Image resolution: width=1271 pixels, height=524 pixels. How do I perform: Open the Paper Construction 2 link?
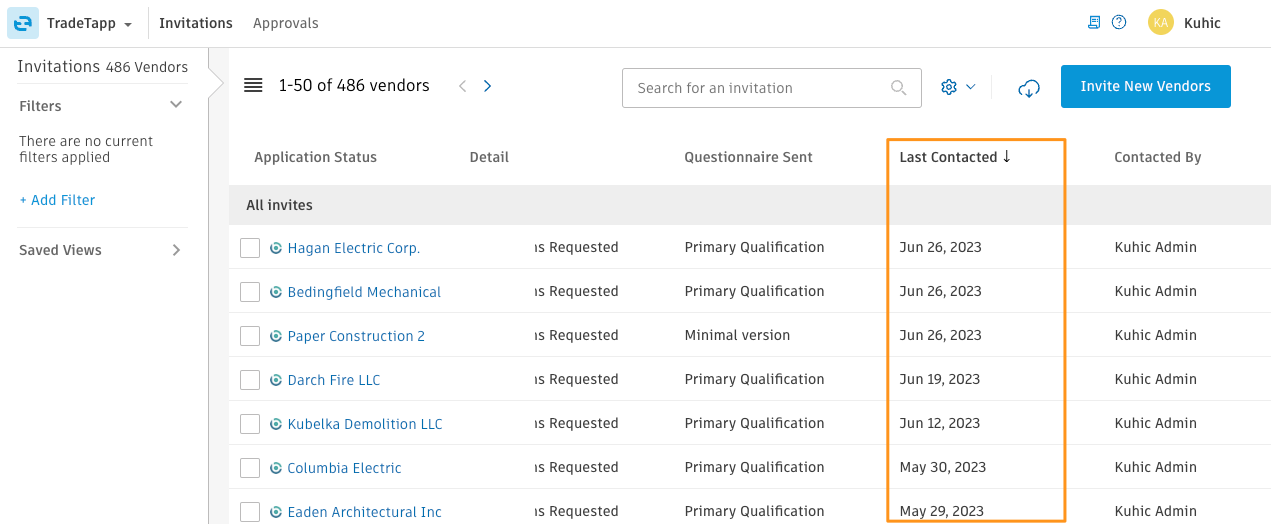tap(356, 336)
